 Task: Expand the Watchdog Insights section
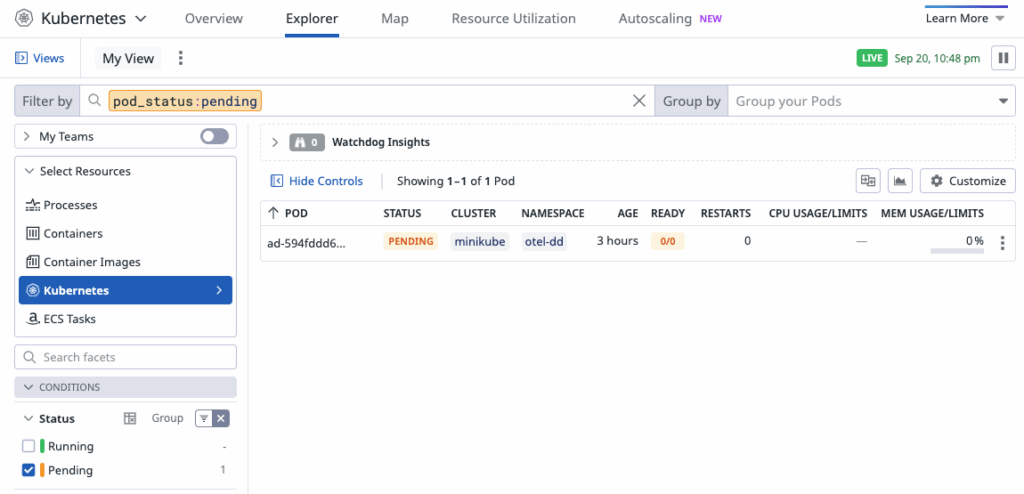275,142
